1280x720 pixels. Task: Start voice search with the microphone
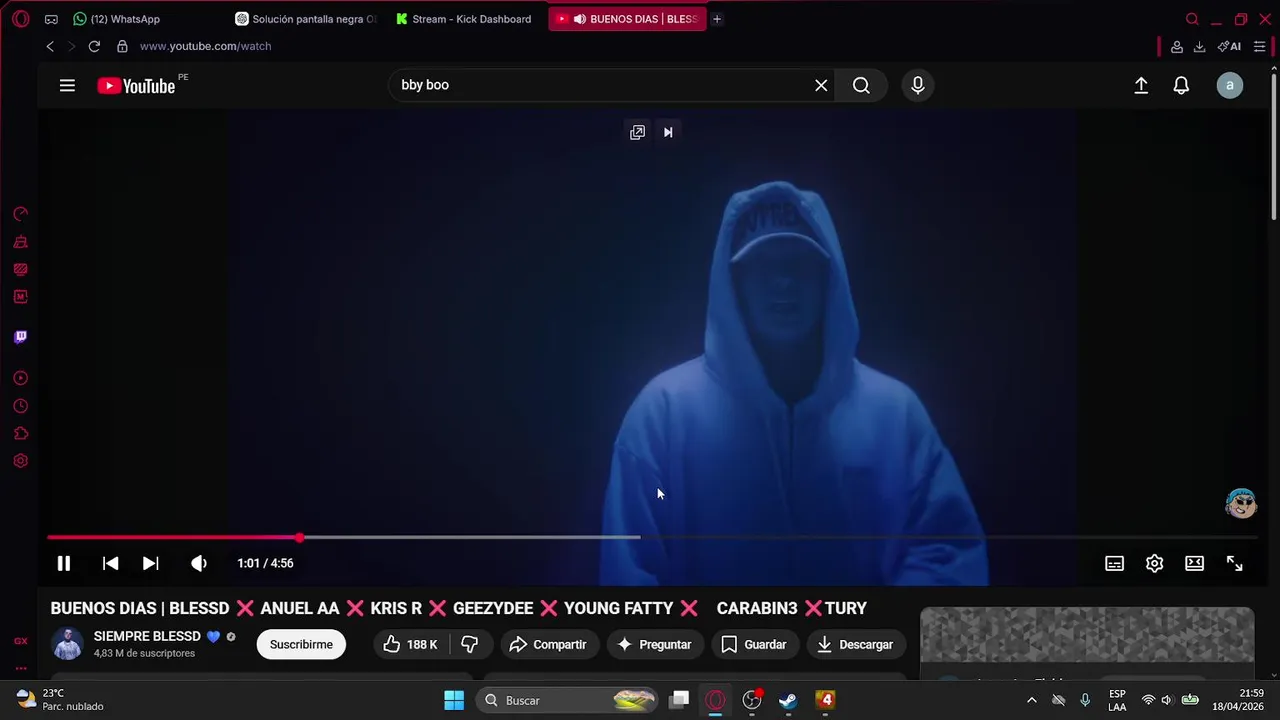coord(917,85)
